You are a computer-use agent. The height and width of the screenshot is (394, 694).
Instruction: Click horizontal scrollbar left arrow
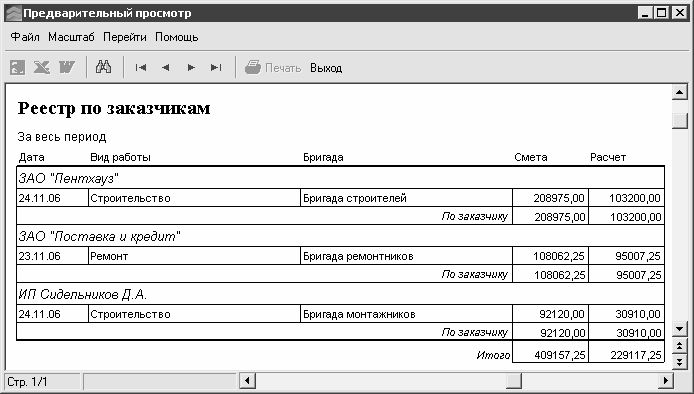pos(247,381)
